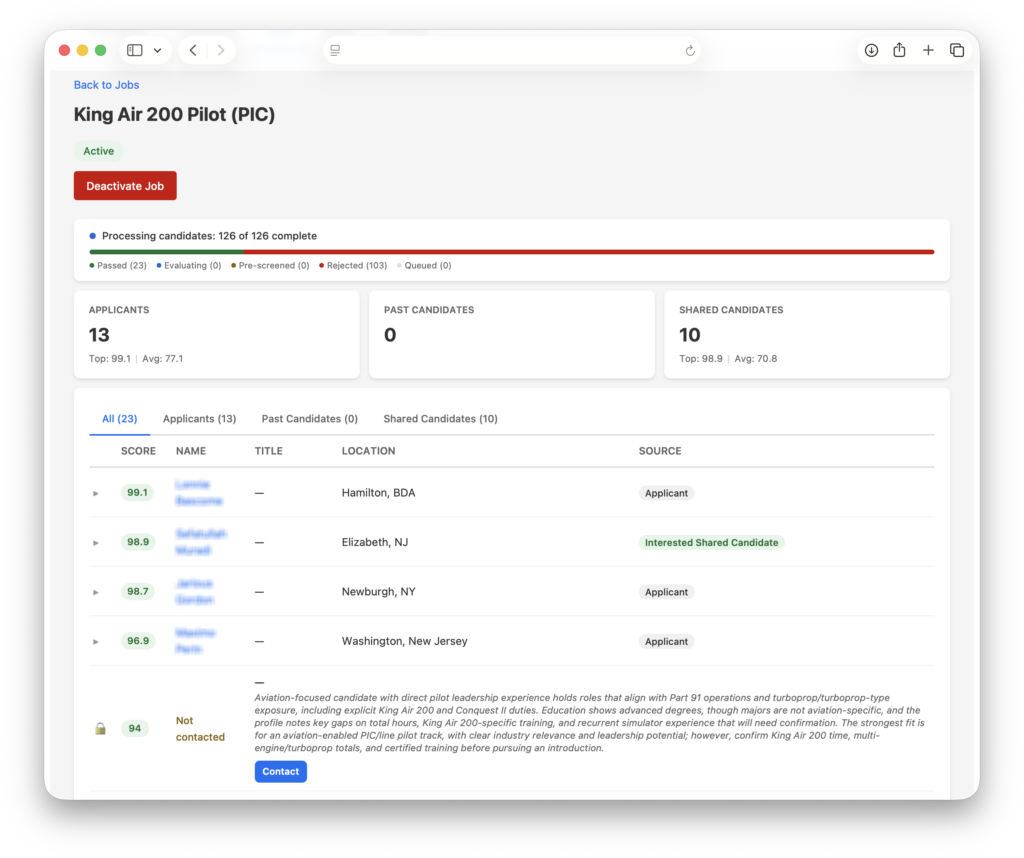
Task: Switch to Past Candidates (0) tab
Action: pos(310,419)
